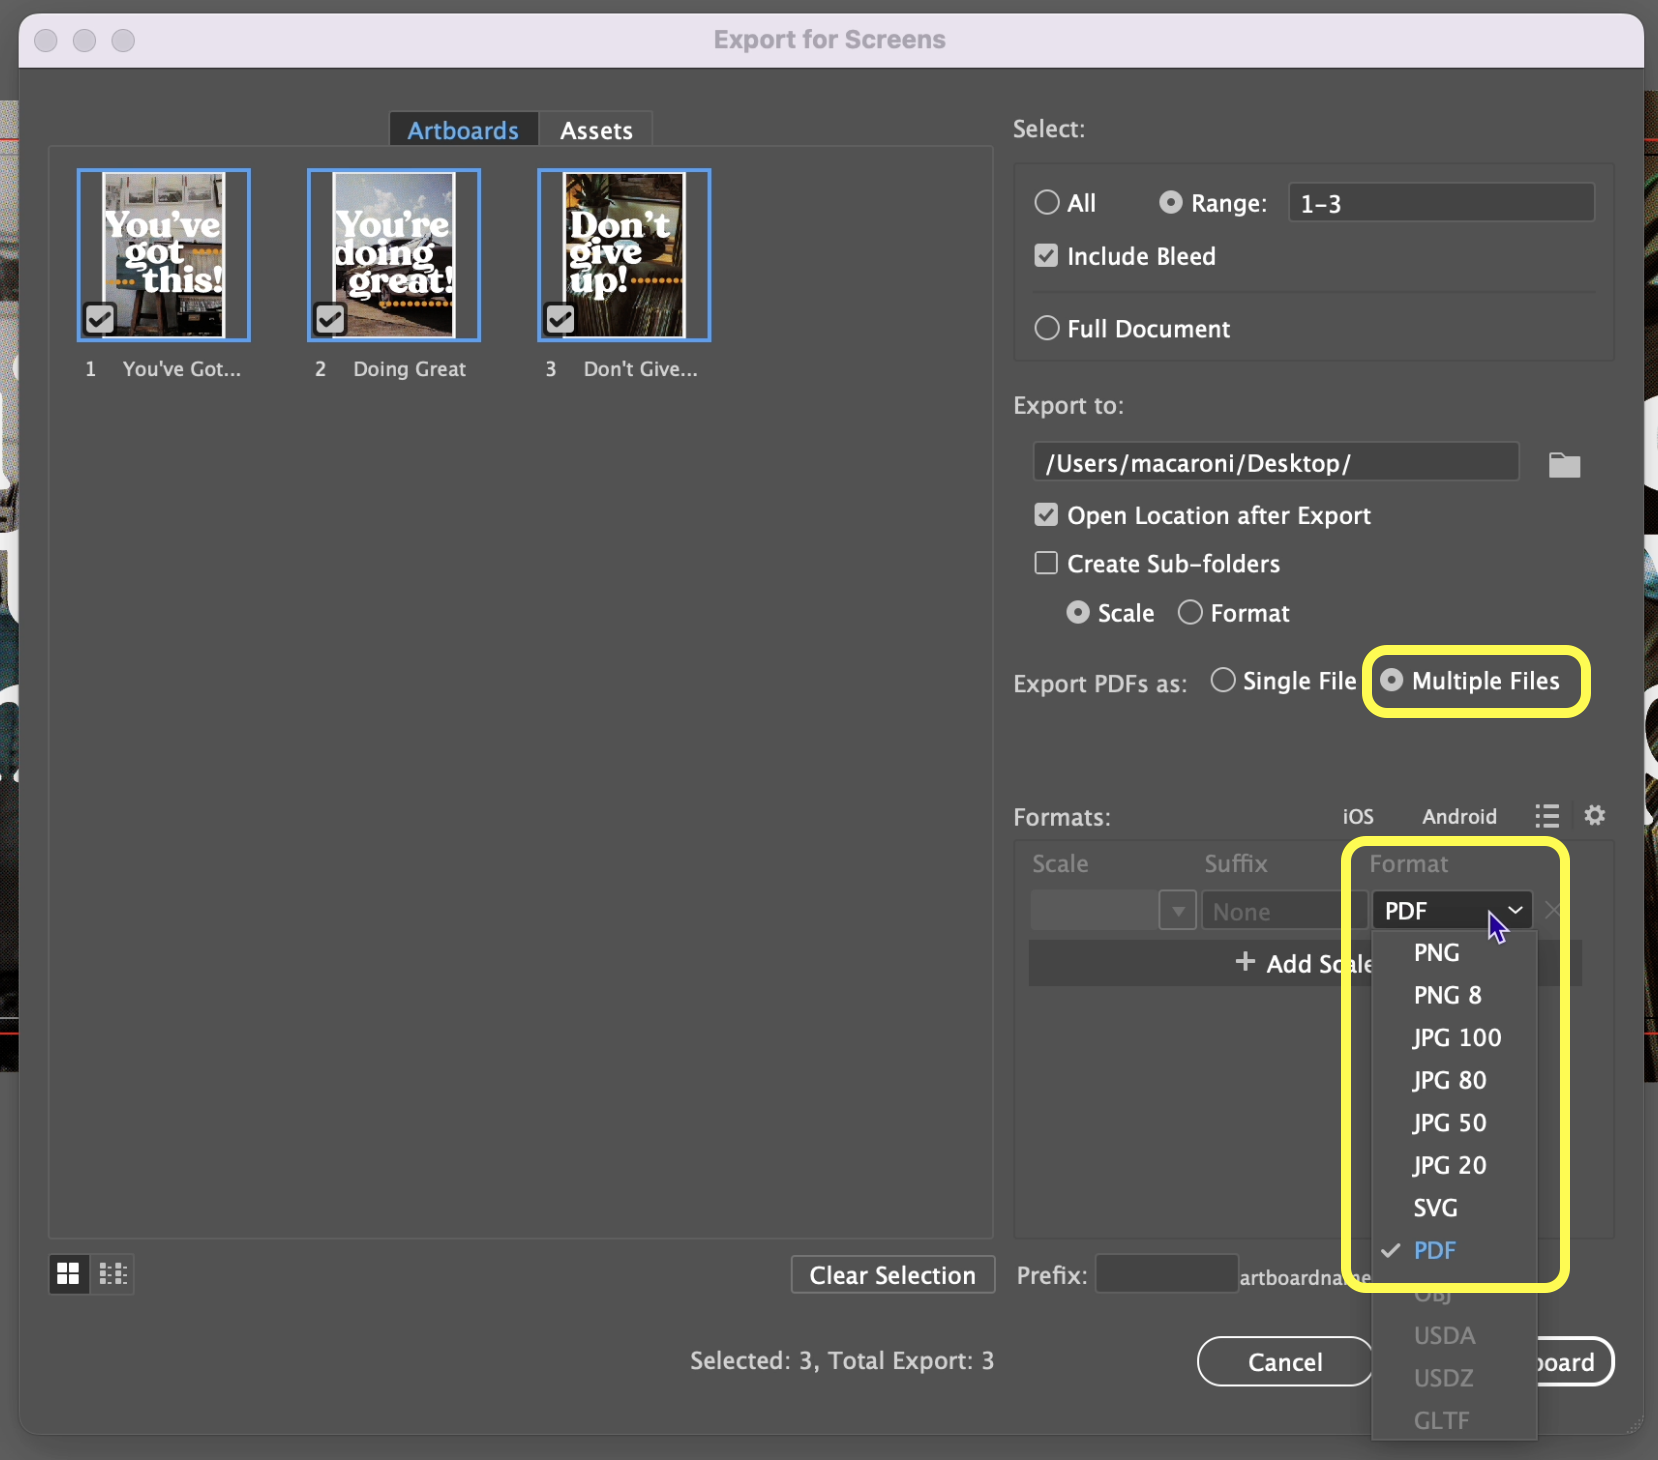The width and height of the screenshot is (1658, 1460).
Task: Remove the PDF format row
Action: click(1552, 910)
